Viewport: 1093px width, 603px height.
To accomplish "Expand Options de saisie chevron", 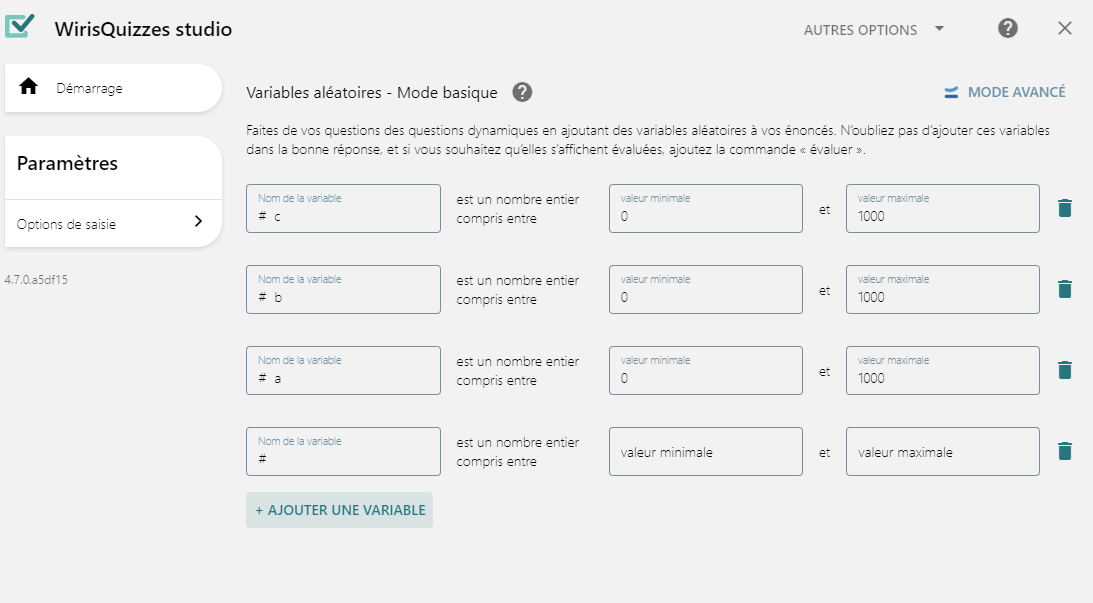I will coord(198,221).
